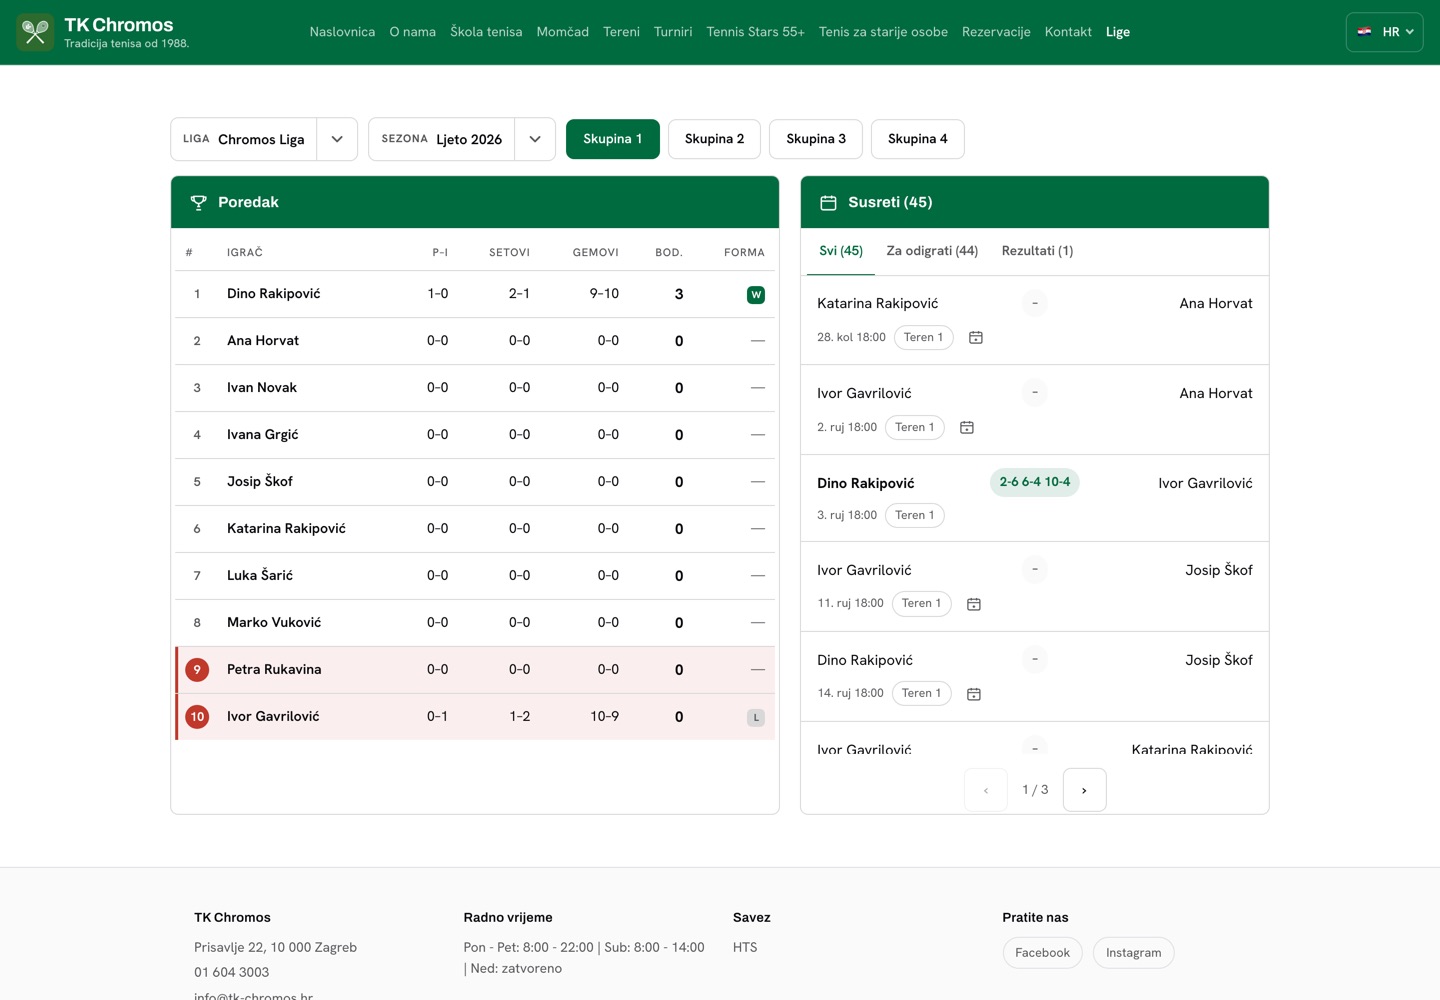1440x1000 pixels.
Task: Click calendar icon beside 2. ruj match
Action: click(967, 428)
